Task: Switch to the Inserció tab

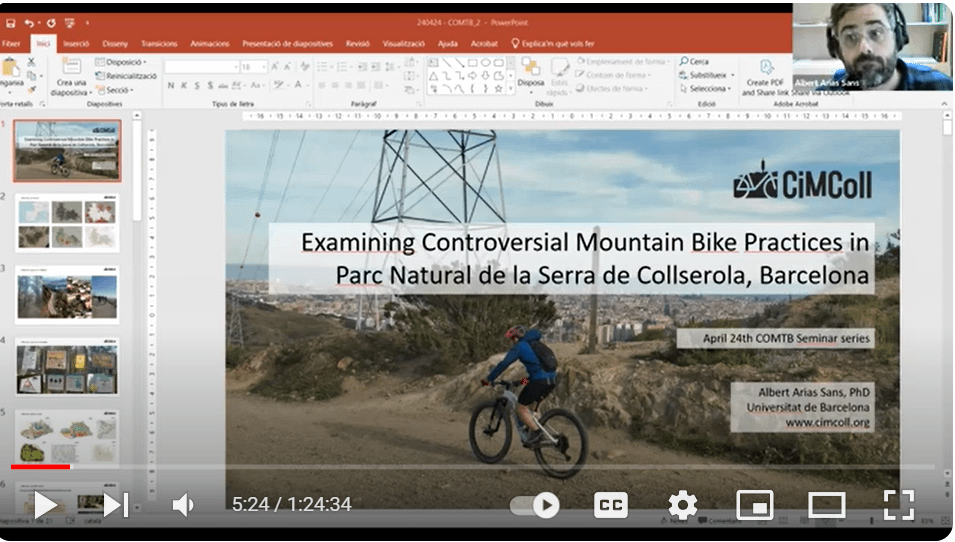Action: pyautogui.click(x=76, y=44)
